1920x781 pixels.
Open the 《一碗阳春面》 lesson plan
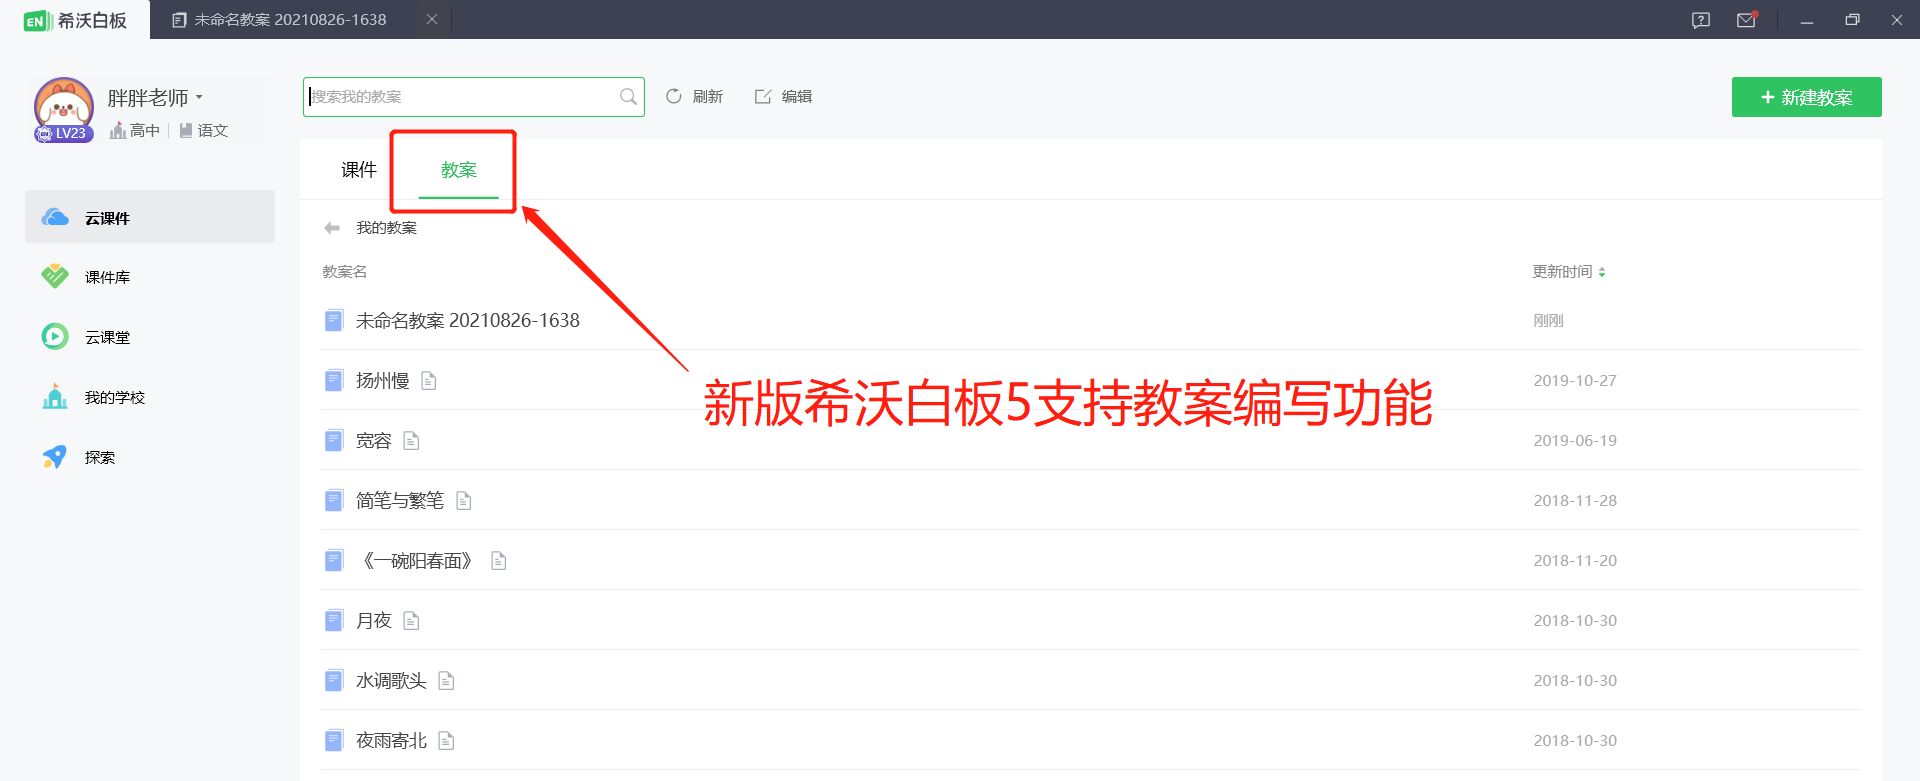[x=418, y=560]
